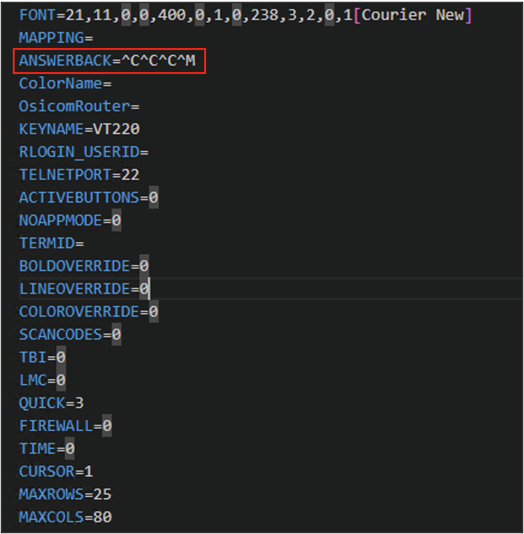Select the highlighted ANSWERBACK line
This screenshot has height=534, width=524.
109,61
